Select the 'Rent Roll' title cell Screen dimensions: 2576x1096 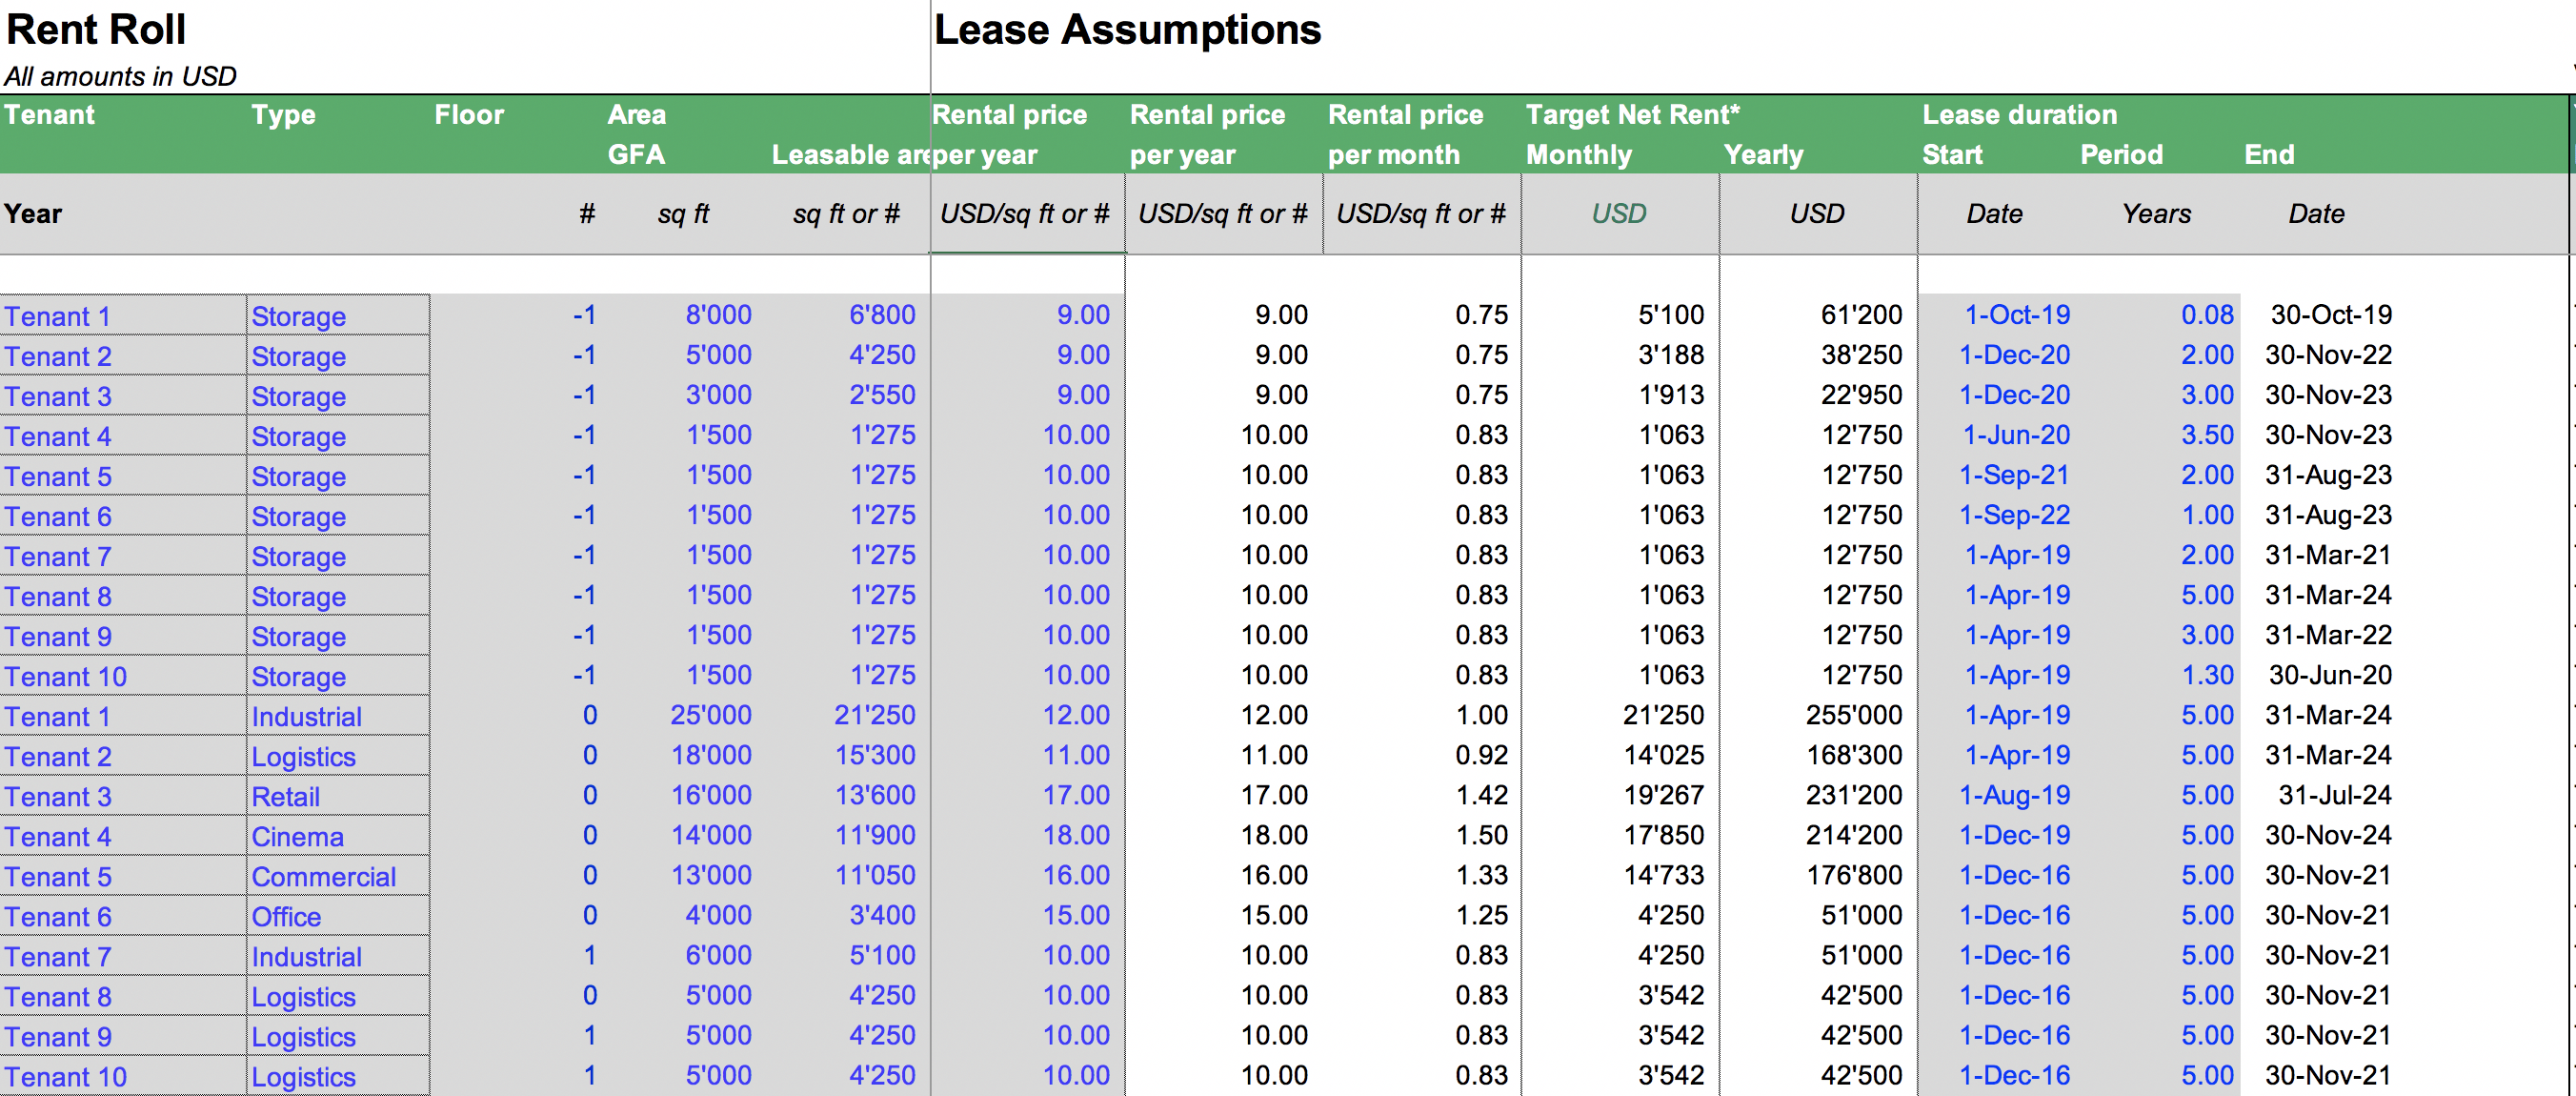(96, 29)
